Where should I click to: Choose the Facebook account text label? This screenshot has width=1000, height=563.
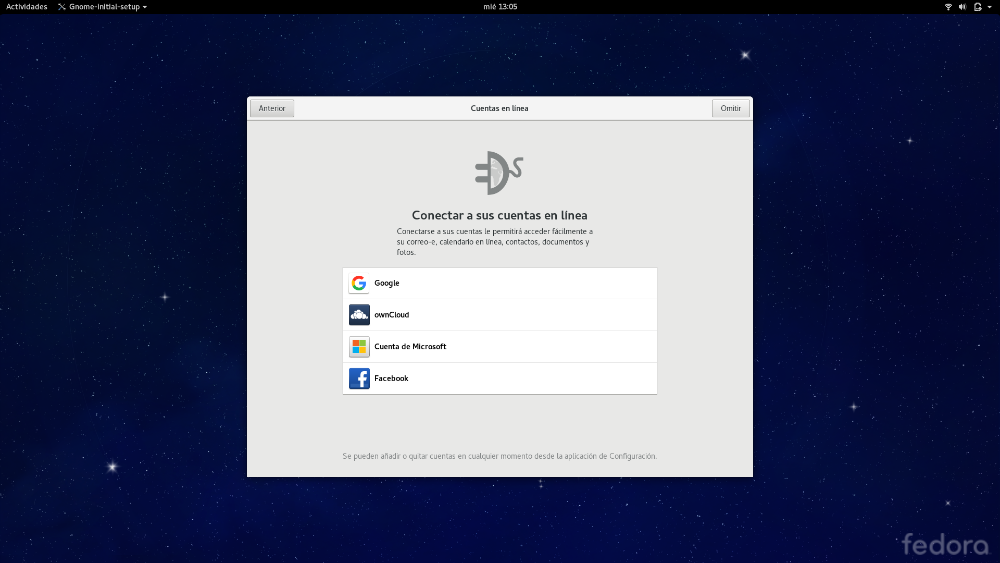(391, 379)
